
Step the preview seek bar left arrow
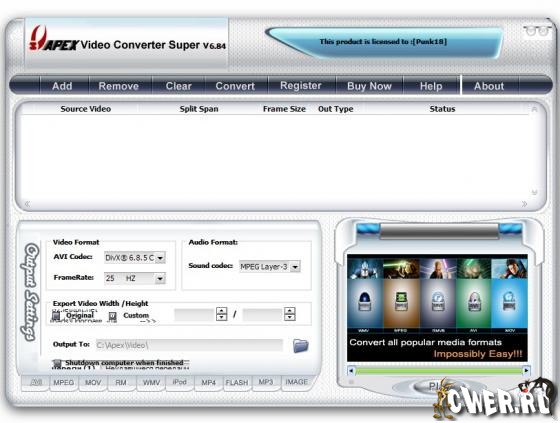pyautogui.click(x=351, y=371)
